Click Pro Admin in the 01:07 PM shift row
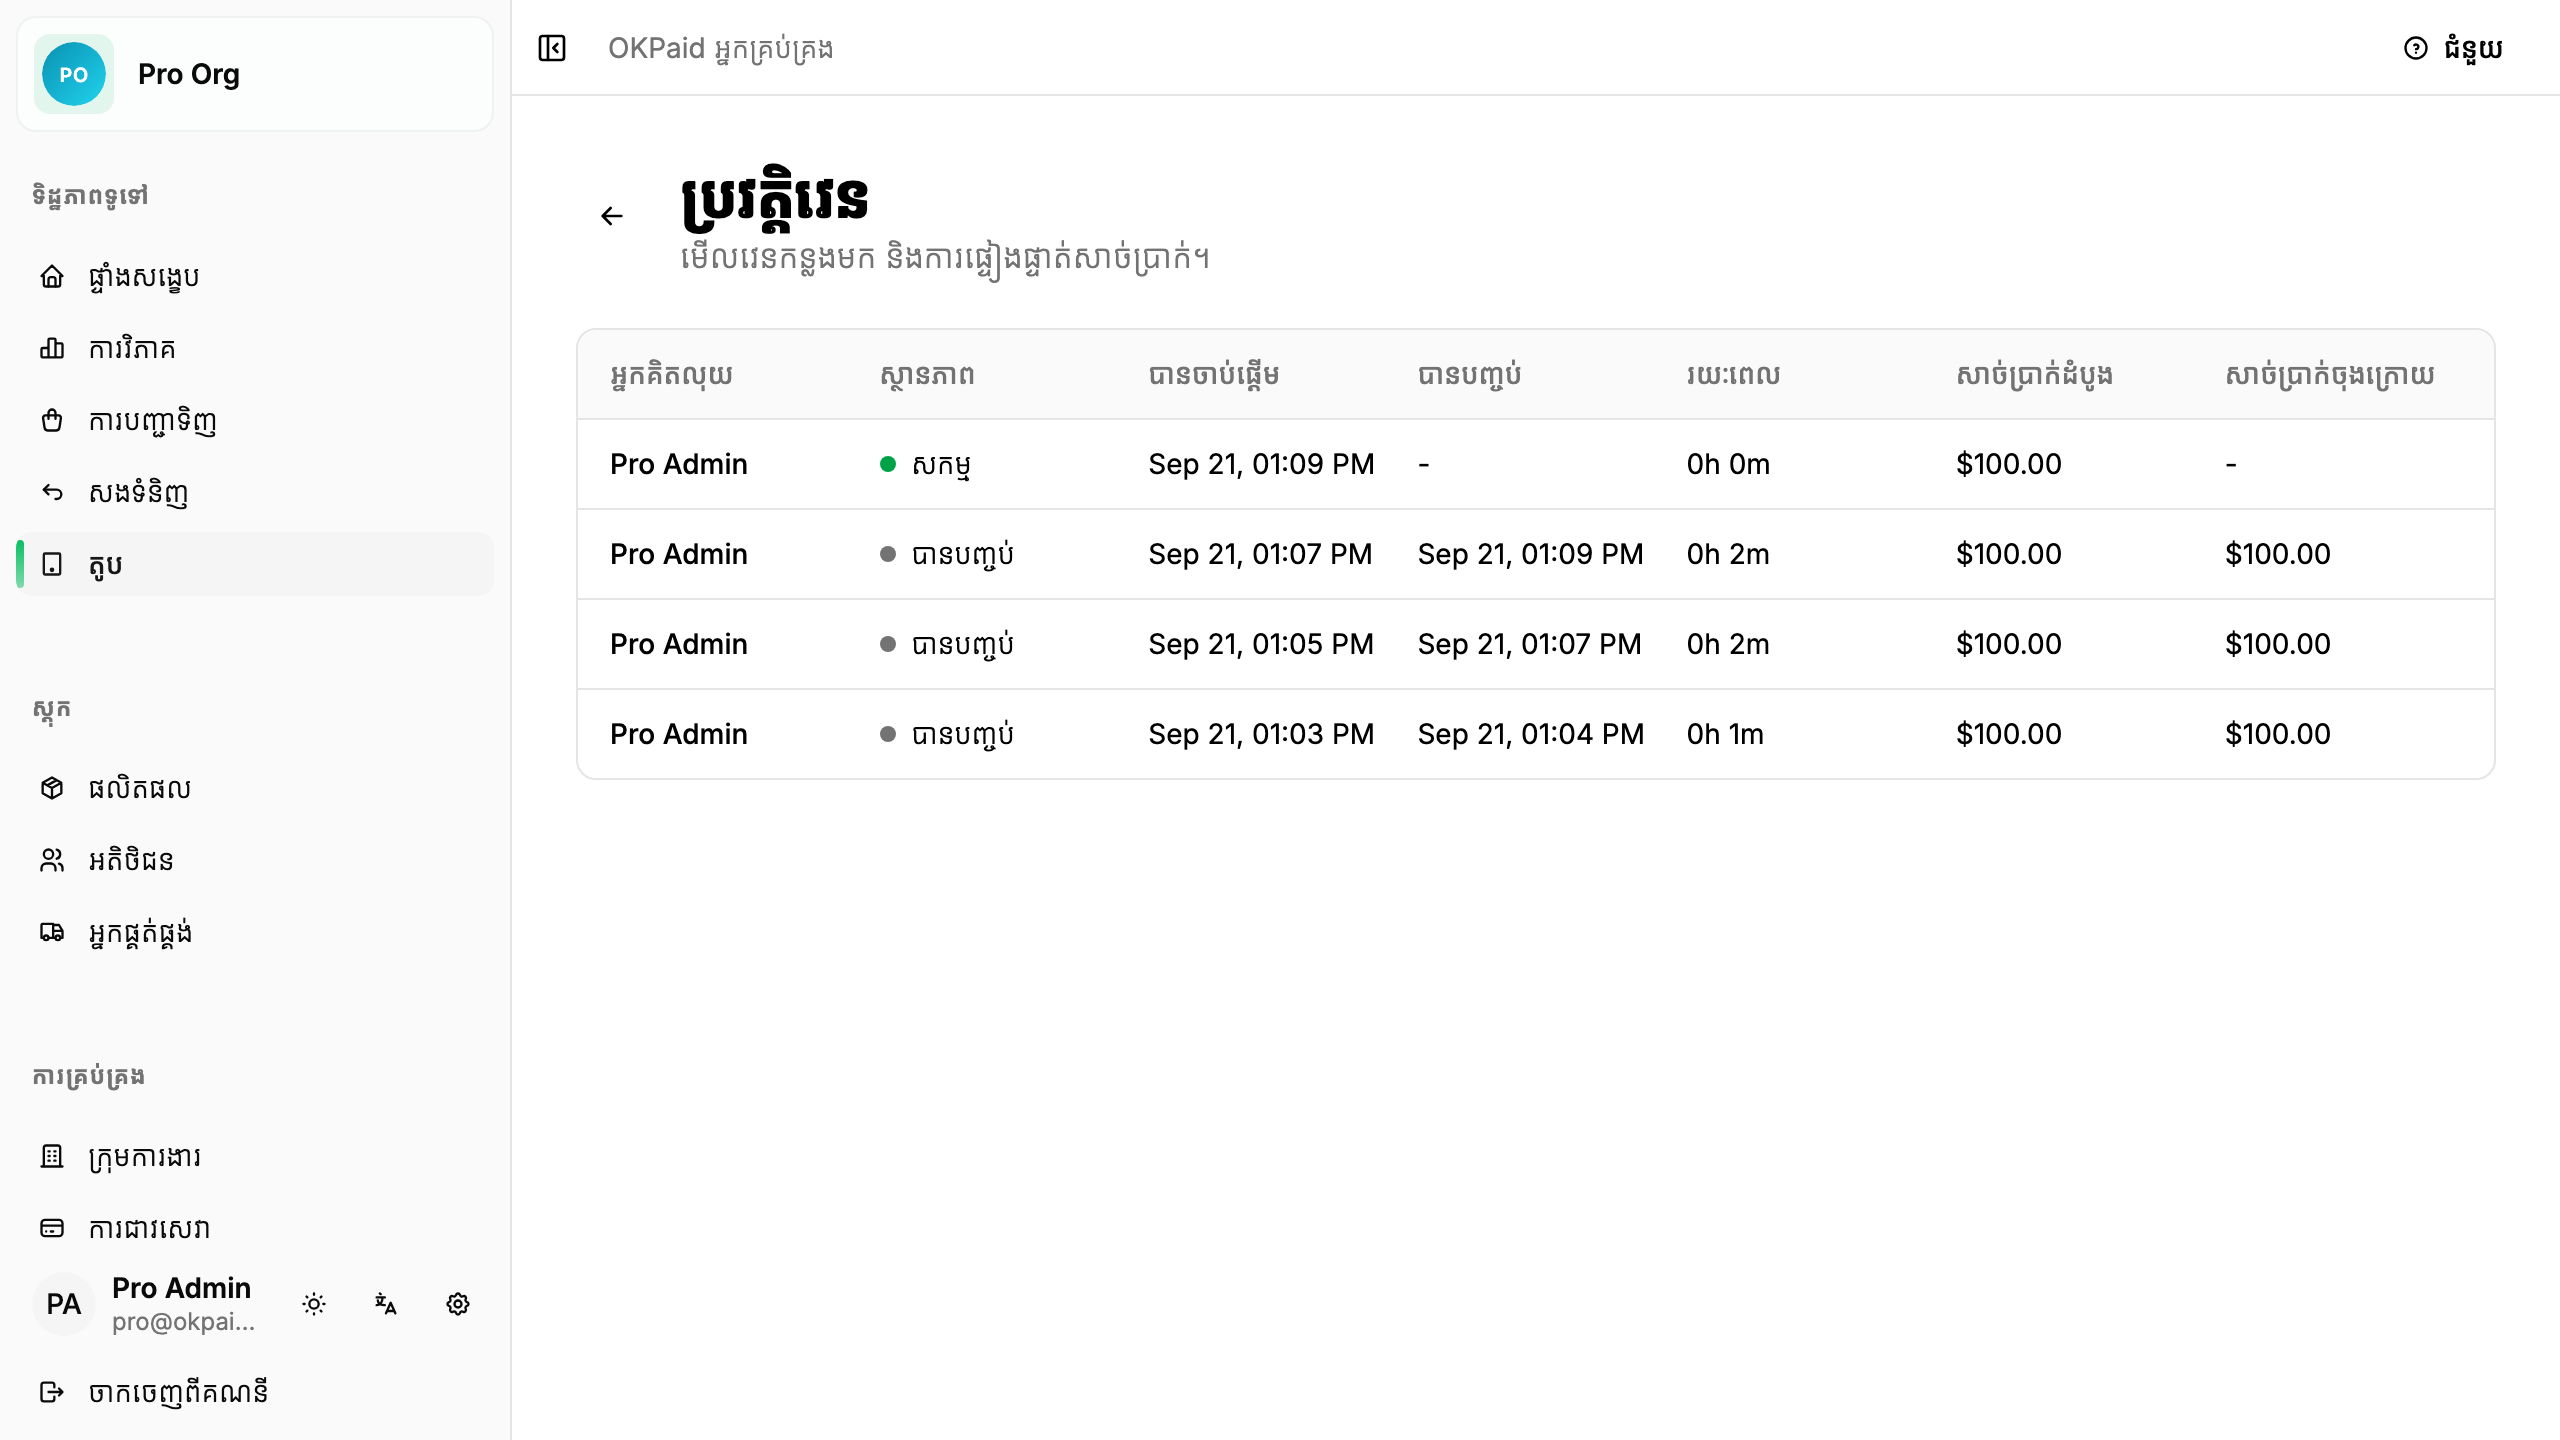 point(679,554)
